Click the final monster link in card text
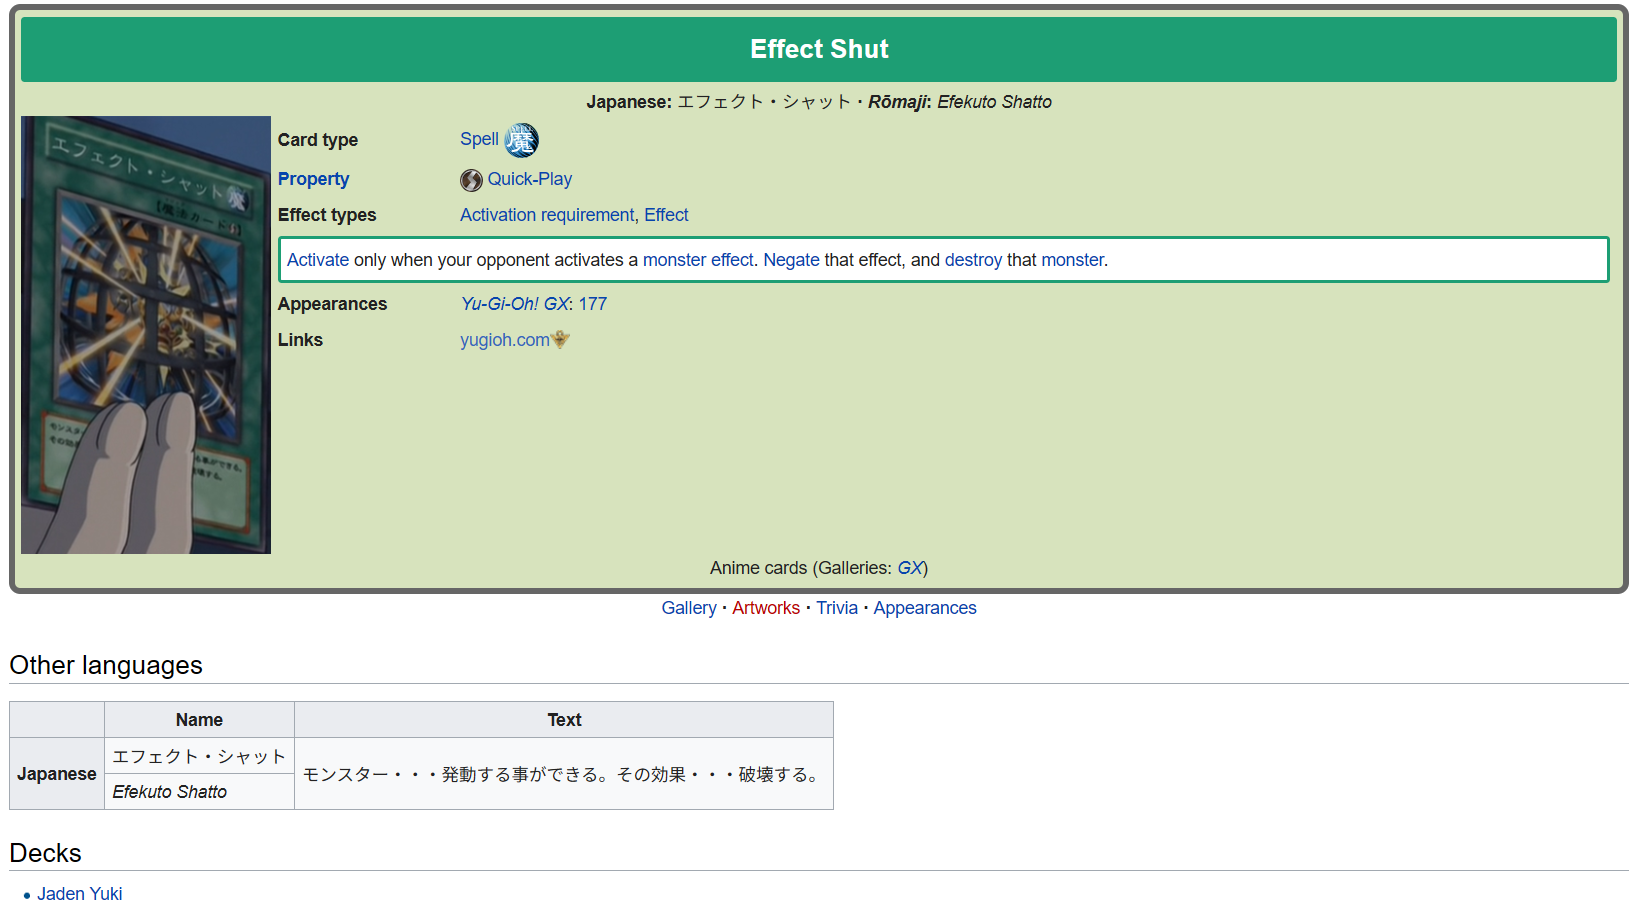The image size is (1642, 912). (1073, 260)
